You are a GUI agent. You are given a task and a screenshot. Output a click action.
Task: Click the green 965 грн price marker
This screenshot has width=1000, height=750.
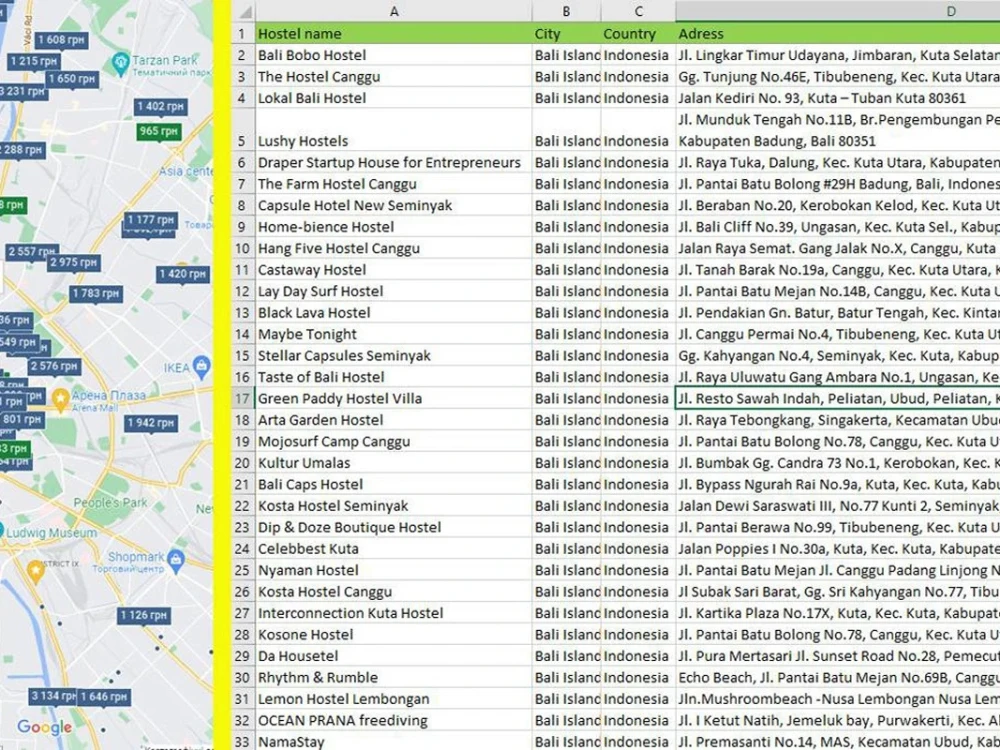[159, 131]
